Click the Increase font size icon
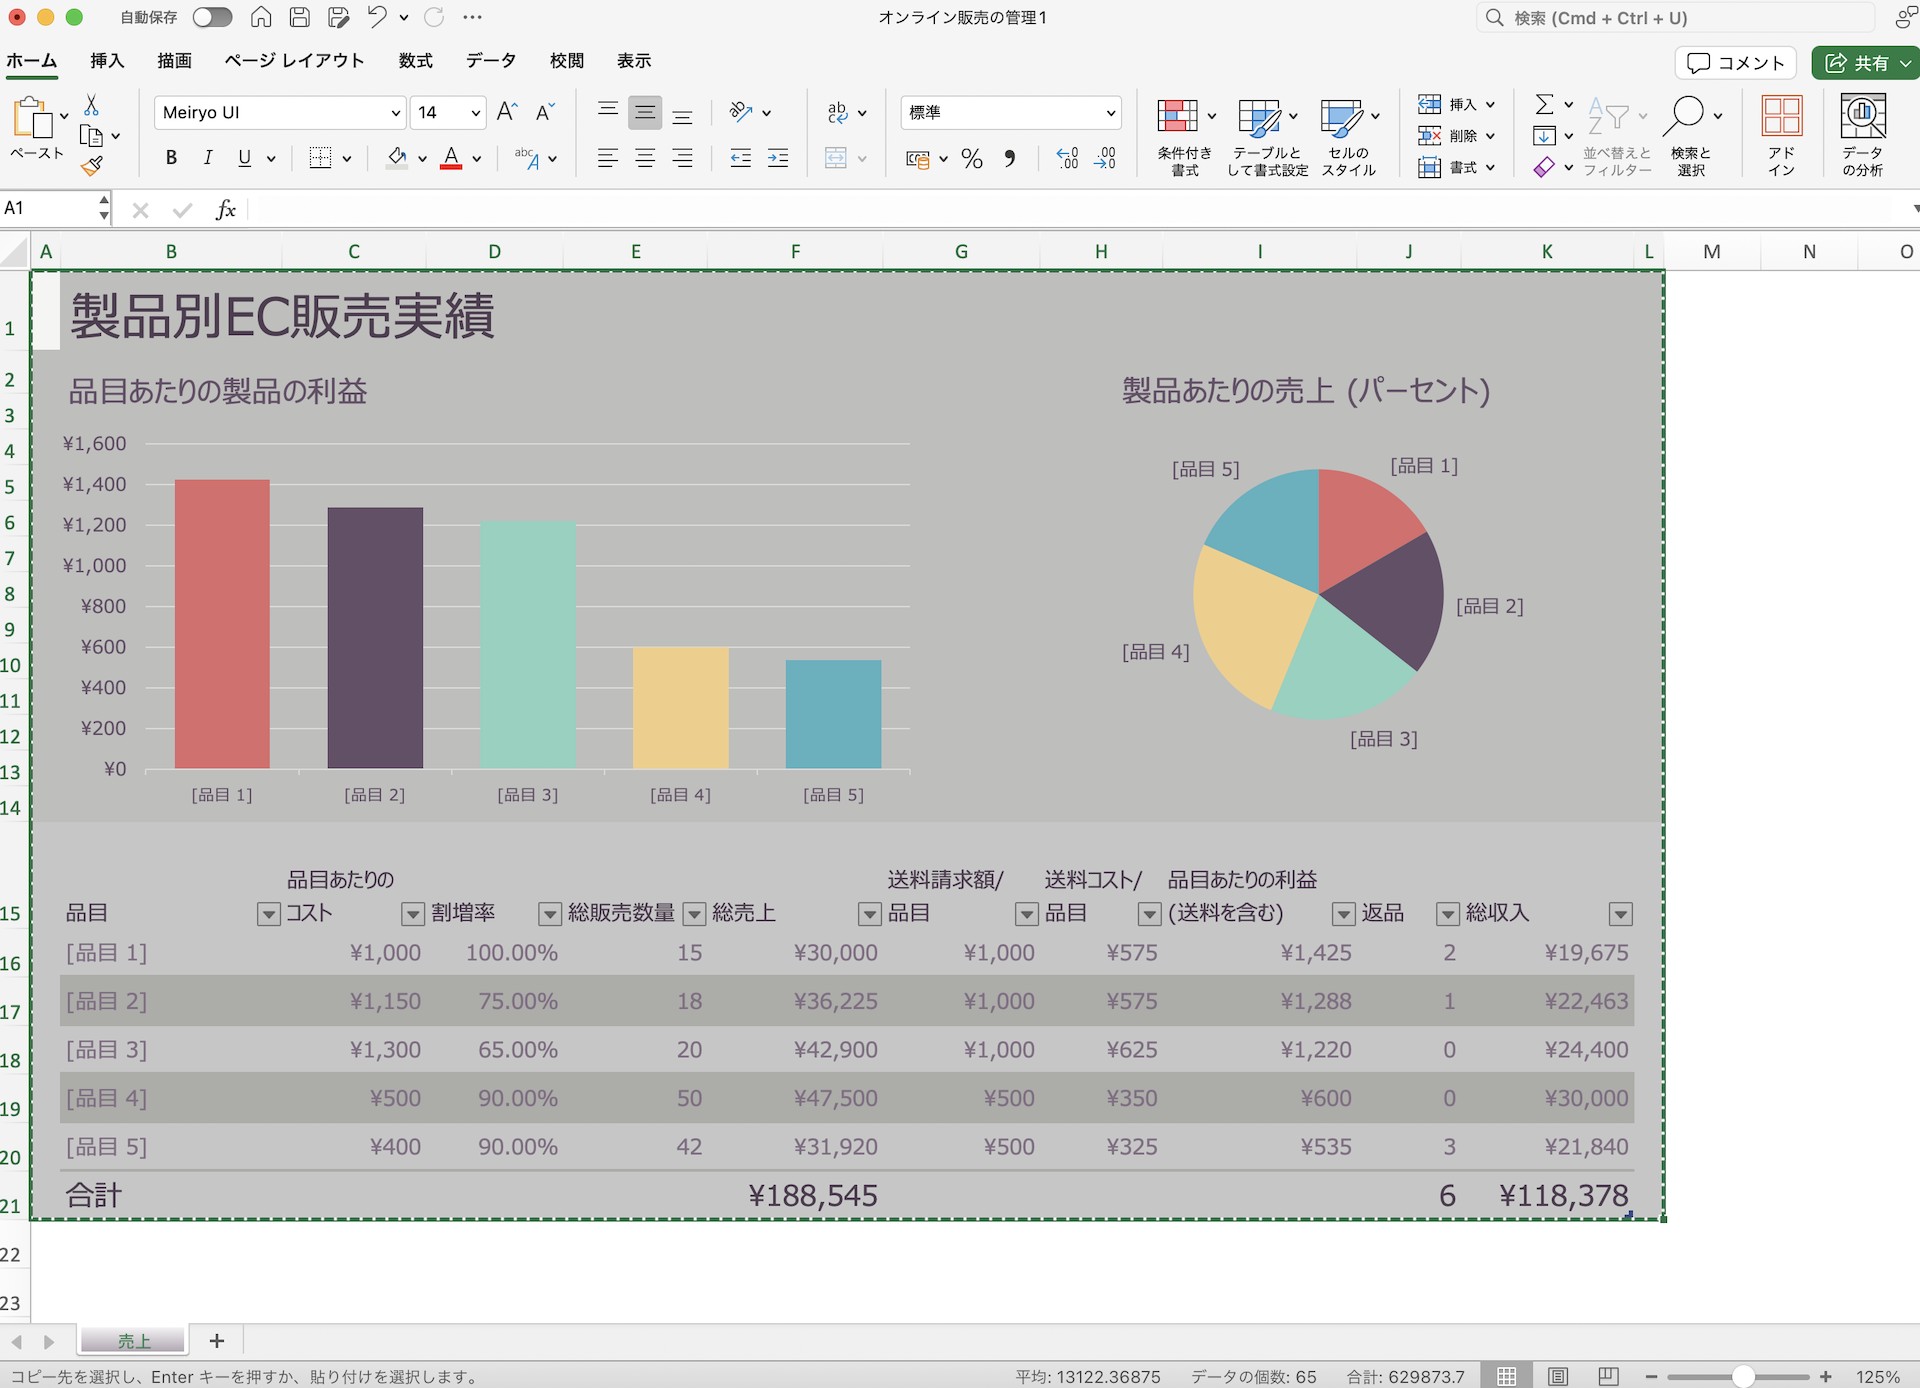Screen dimensions: 1920x1388 coord(507,112)
